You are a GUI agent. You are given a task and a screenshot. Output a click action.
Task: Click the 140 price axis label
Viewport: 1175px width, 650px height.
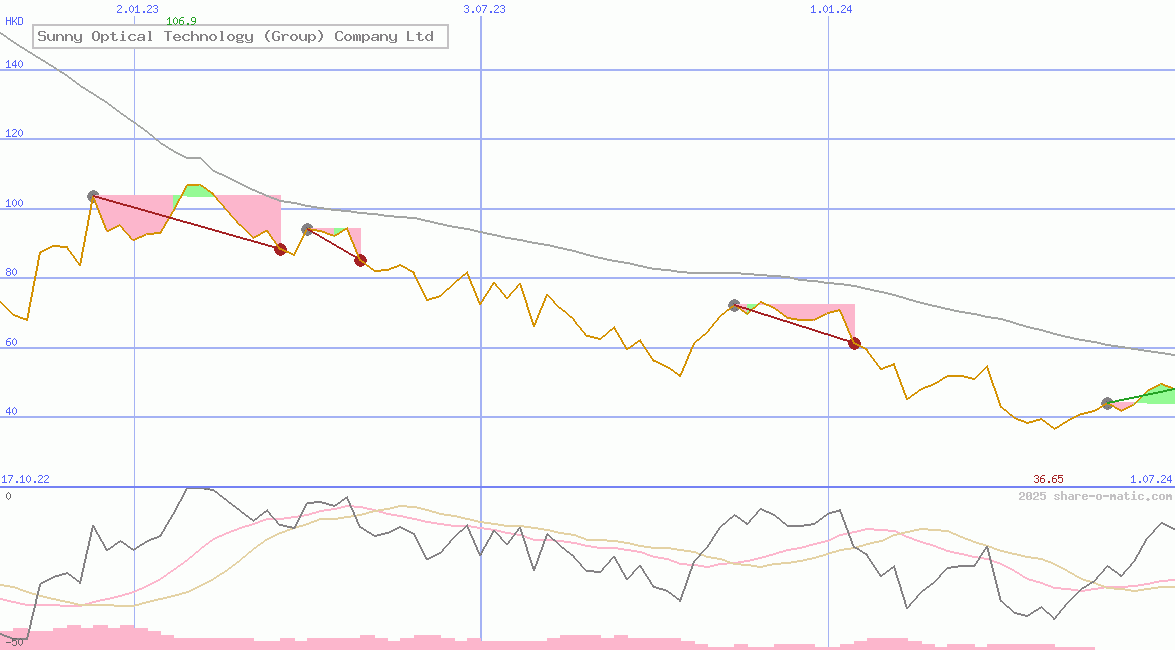pyautogui.click(x=14, y=64)
